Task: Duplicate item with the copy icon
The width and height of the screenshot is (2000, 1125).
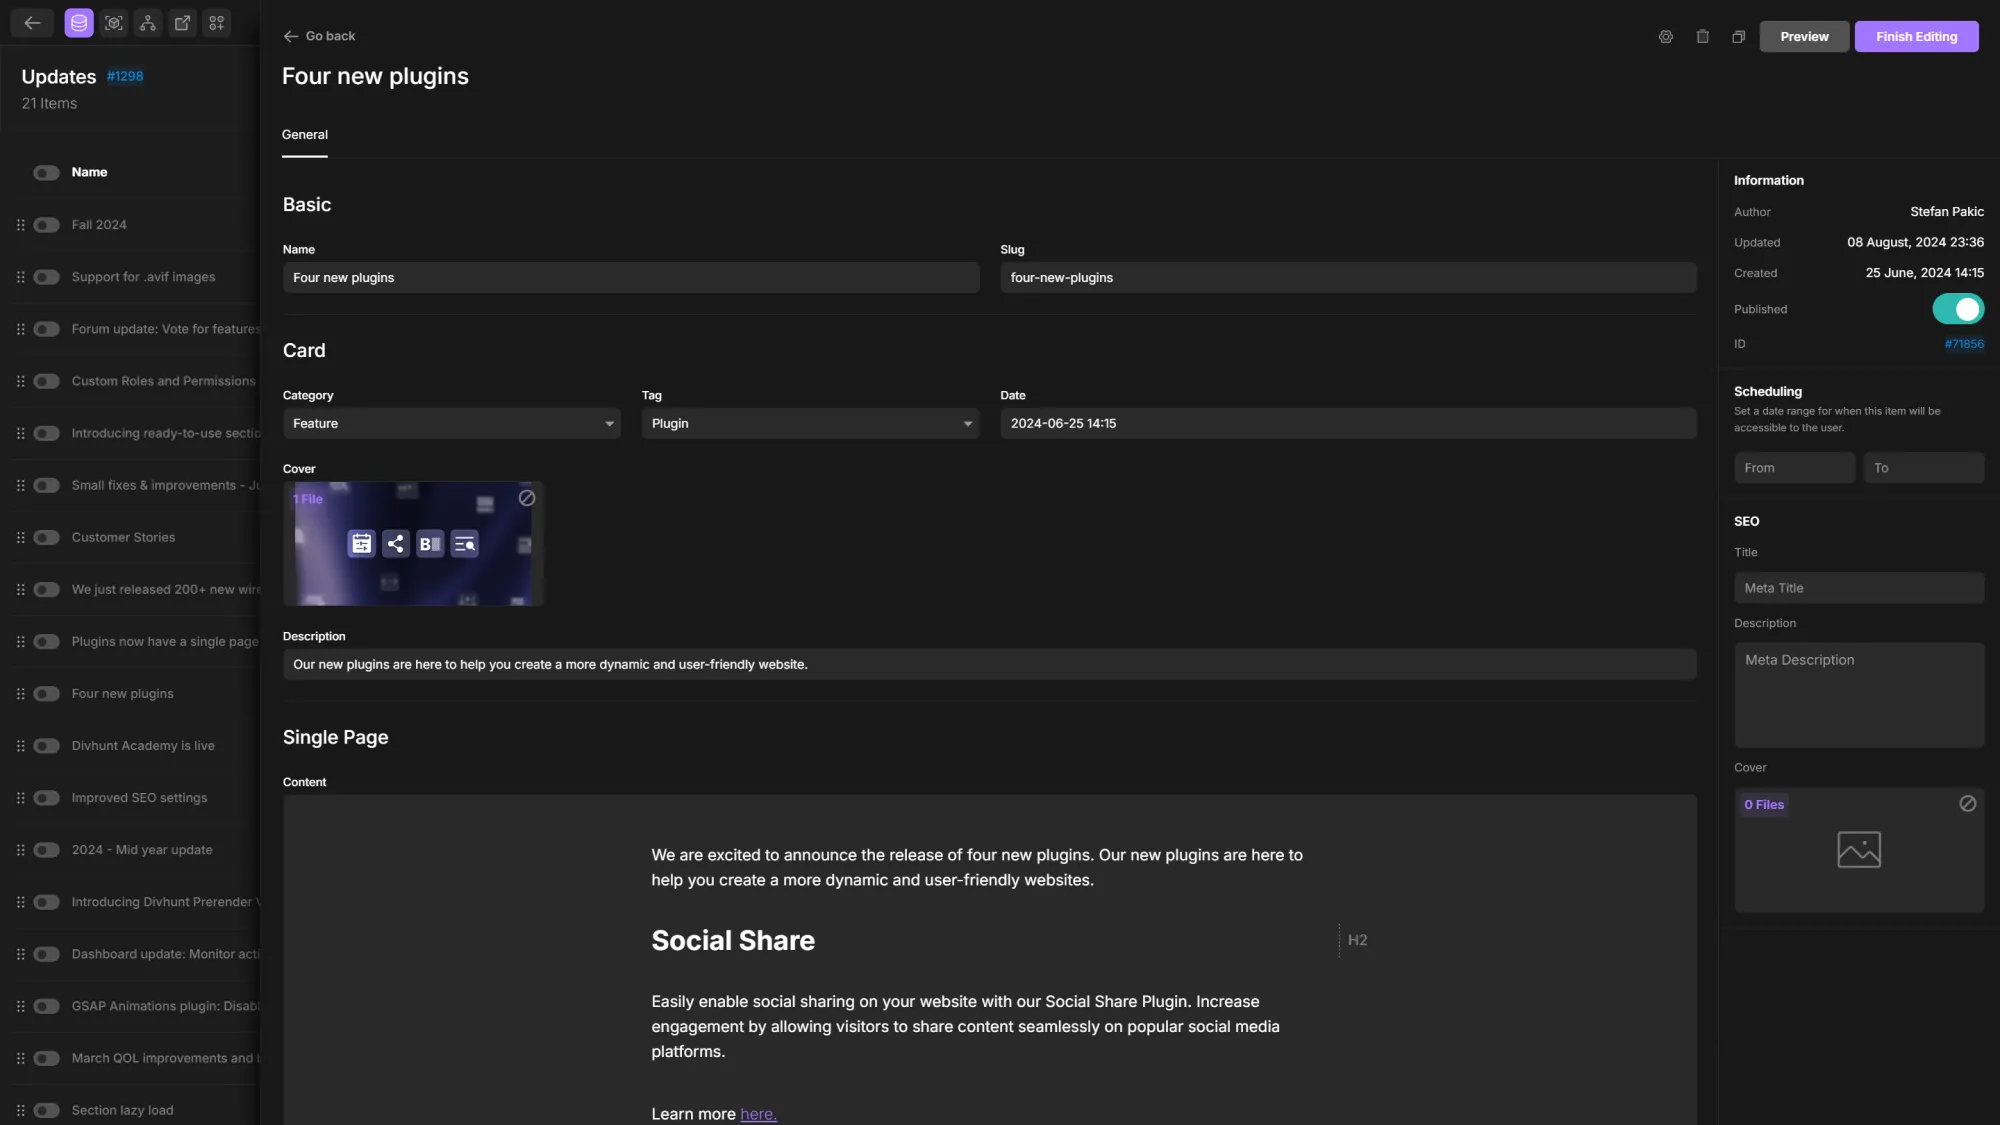Action: (x=1738, y=37)
